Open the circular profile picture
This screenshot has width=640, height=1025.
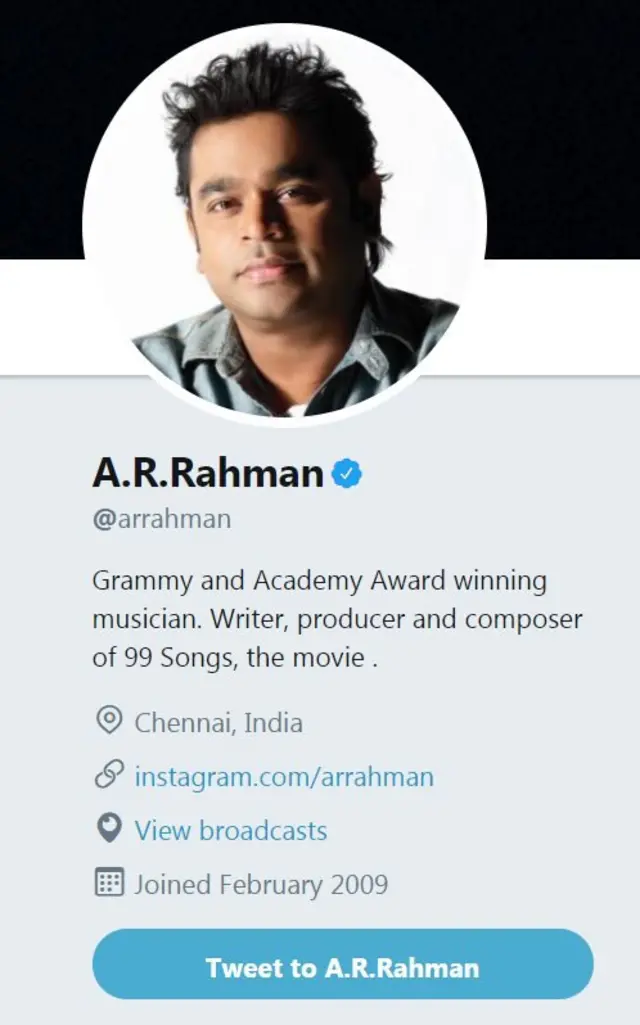tap(284, 226)
